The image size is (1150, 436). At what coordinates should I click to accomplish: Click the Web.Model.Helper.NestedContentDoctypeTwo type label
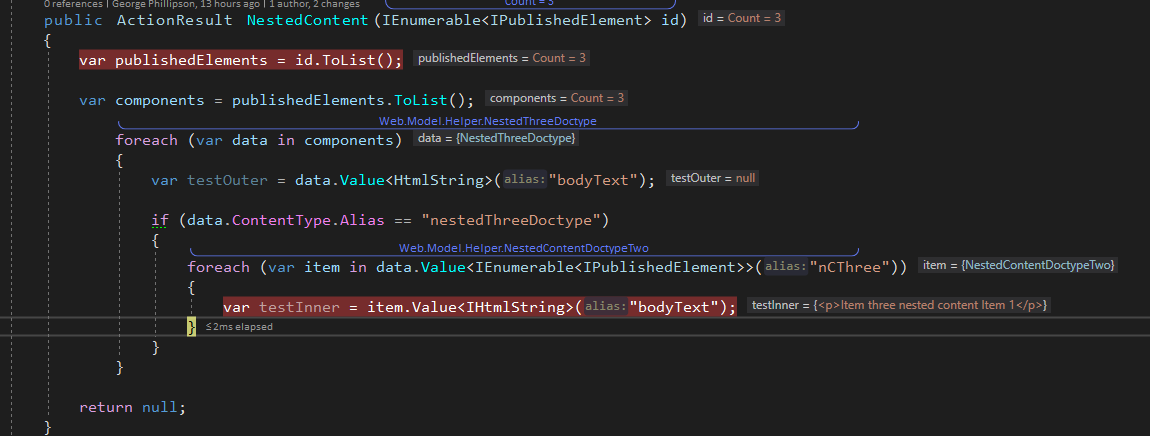point(524,248)
